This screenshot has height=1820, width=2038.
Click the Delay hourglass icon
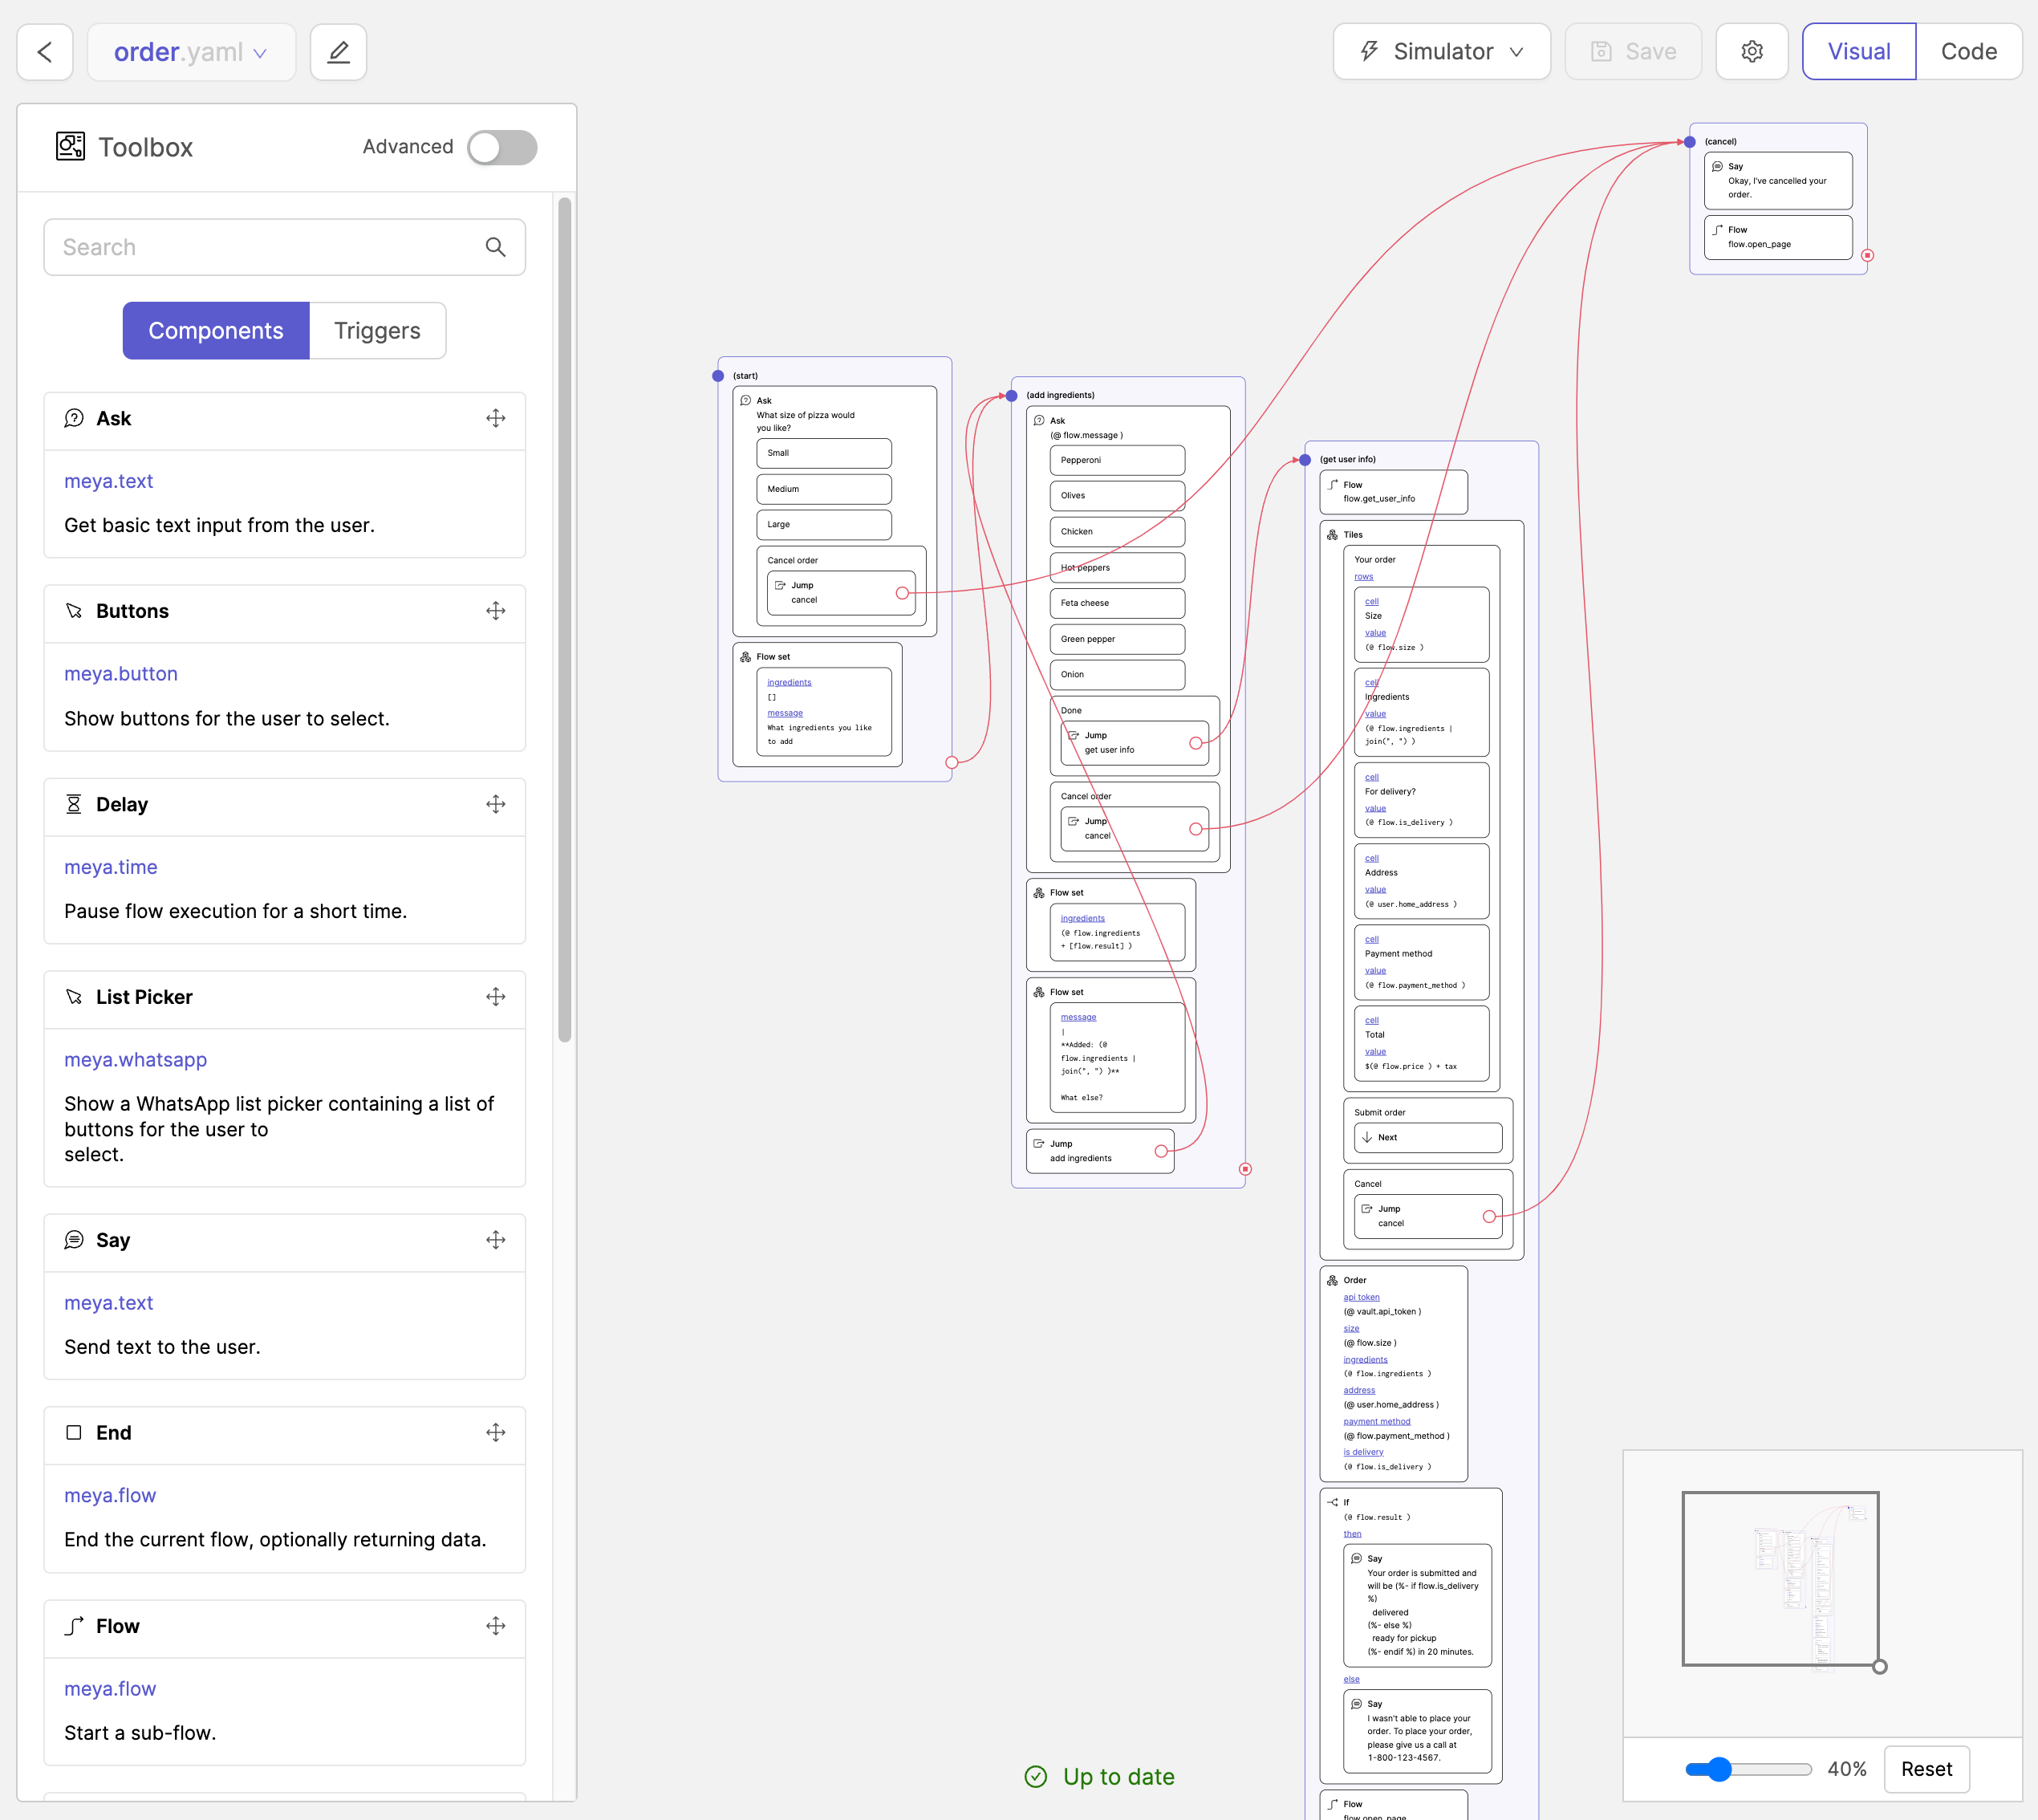(x=74, y=804)
